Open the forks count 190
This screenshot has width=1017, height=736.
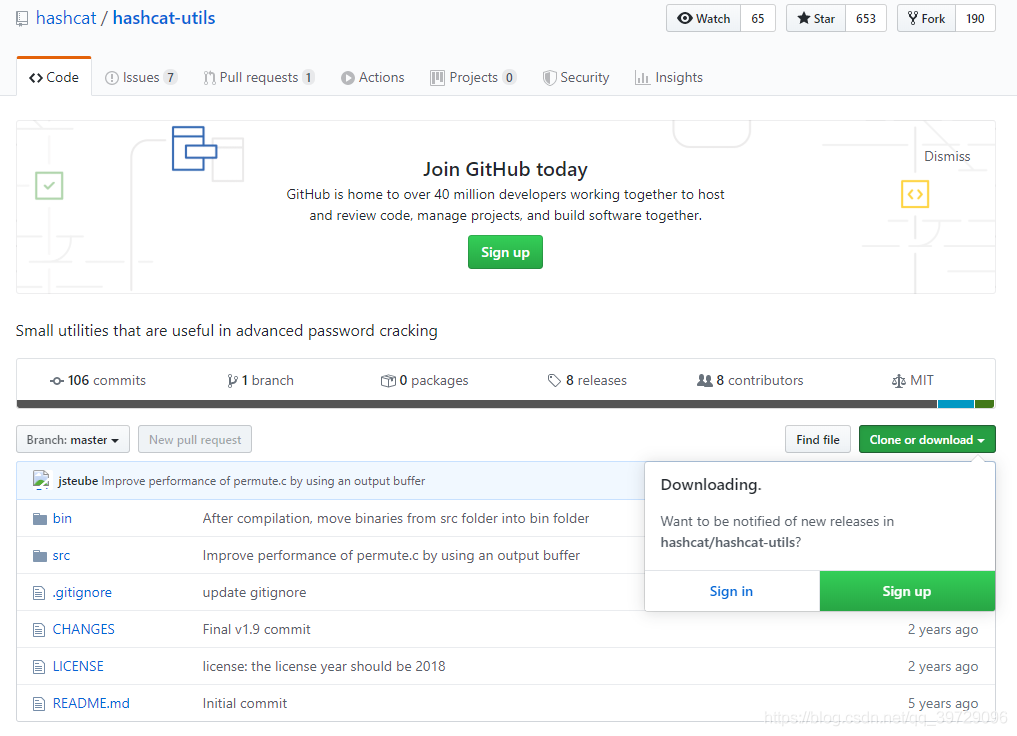click(975, 18)
